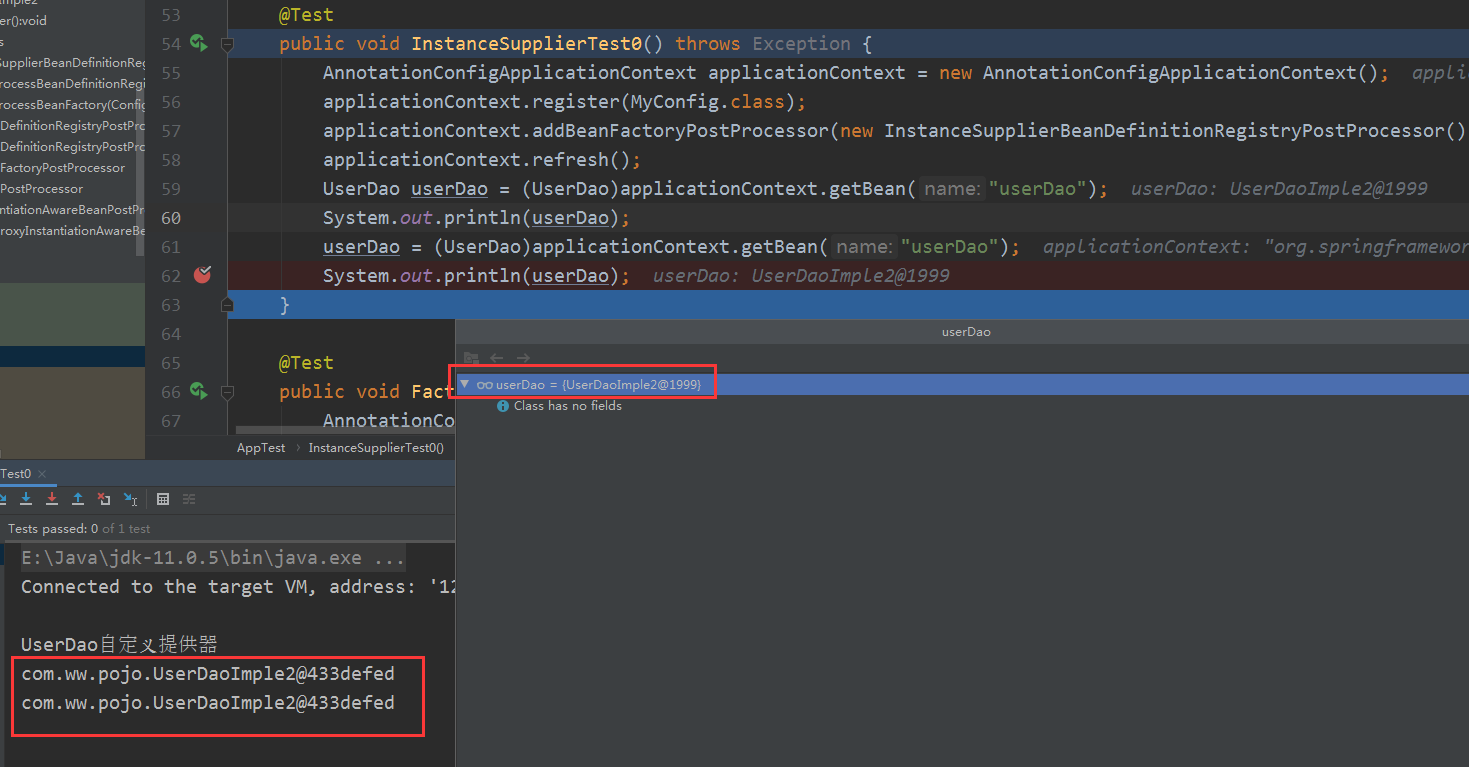Click 'applicationContext.refresh();' on line 58

pos(481,160)
